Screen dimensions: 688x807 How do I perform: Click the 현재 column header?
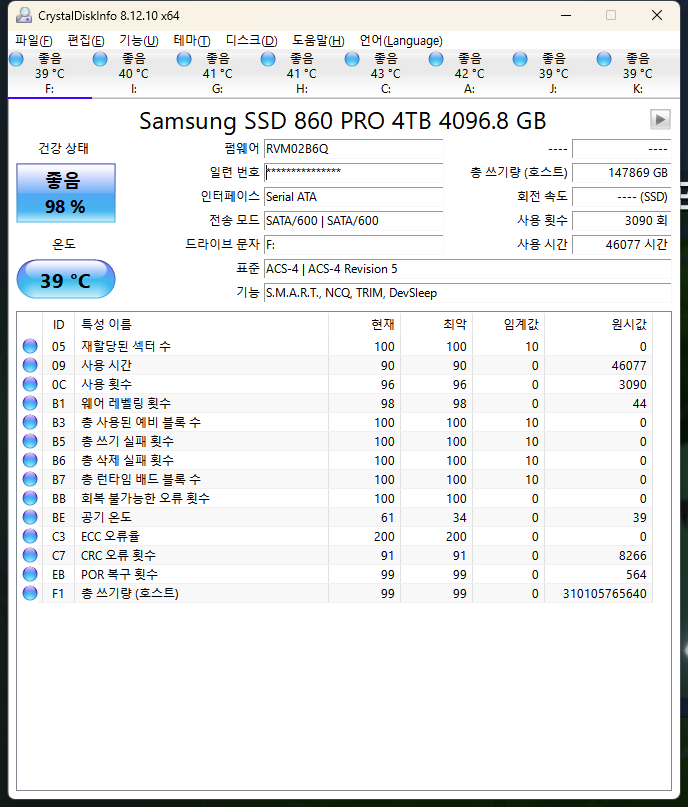(x=365, y=324)
